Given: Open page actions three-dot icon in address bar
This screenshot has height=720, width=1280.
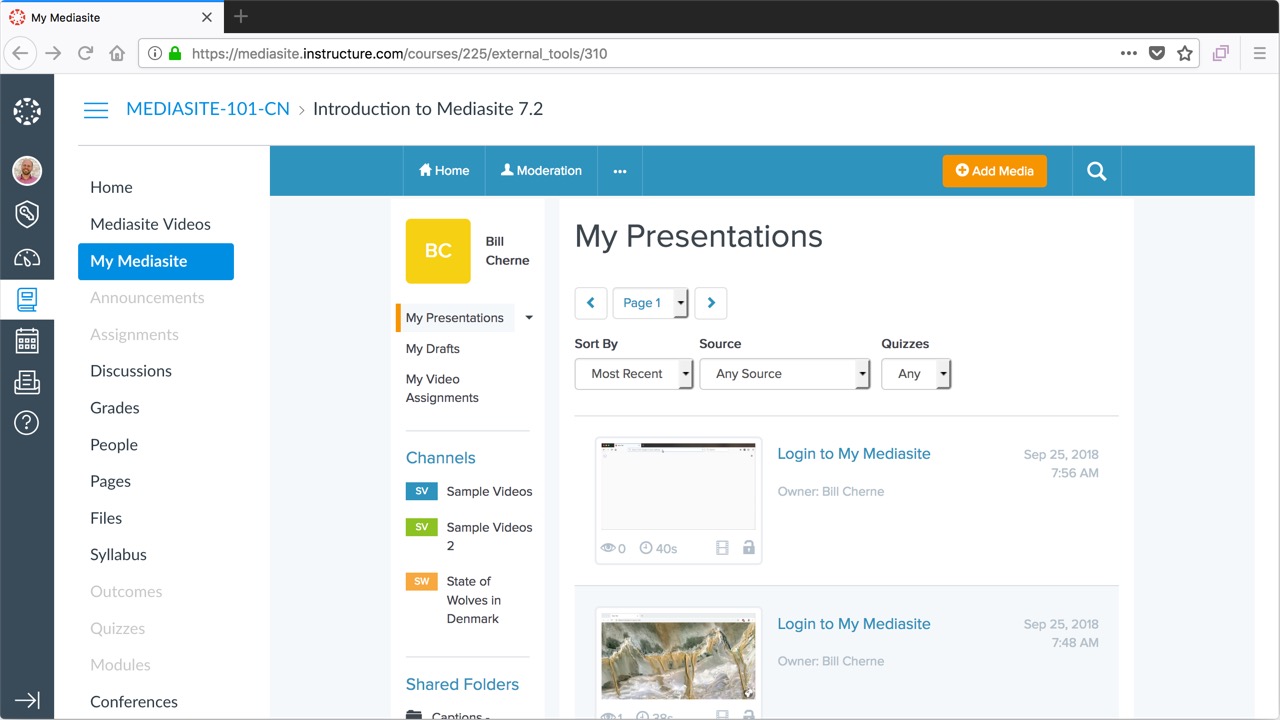Looking at the screenshot, I should click(x=1129, y=53).
